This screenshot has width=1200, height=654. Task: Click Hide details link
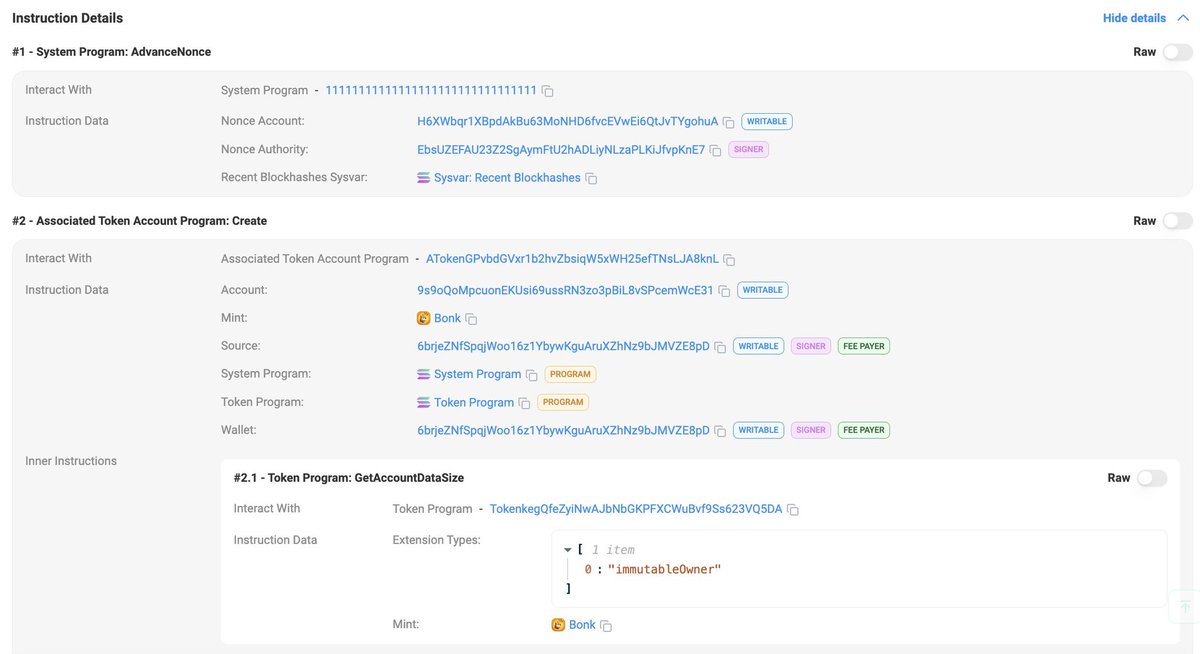click(1134, 18)
